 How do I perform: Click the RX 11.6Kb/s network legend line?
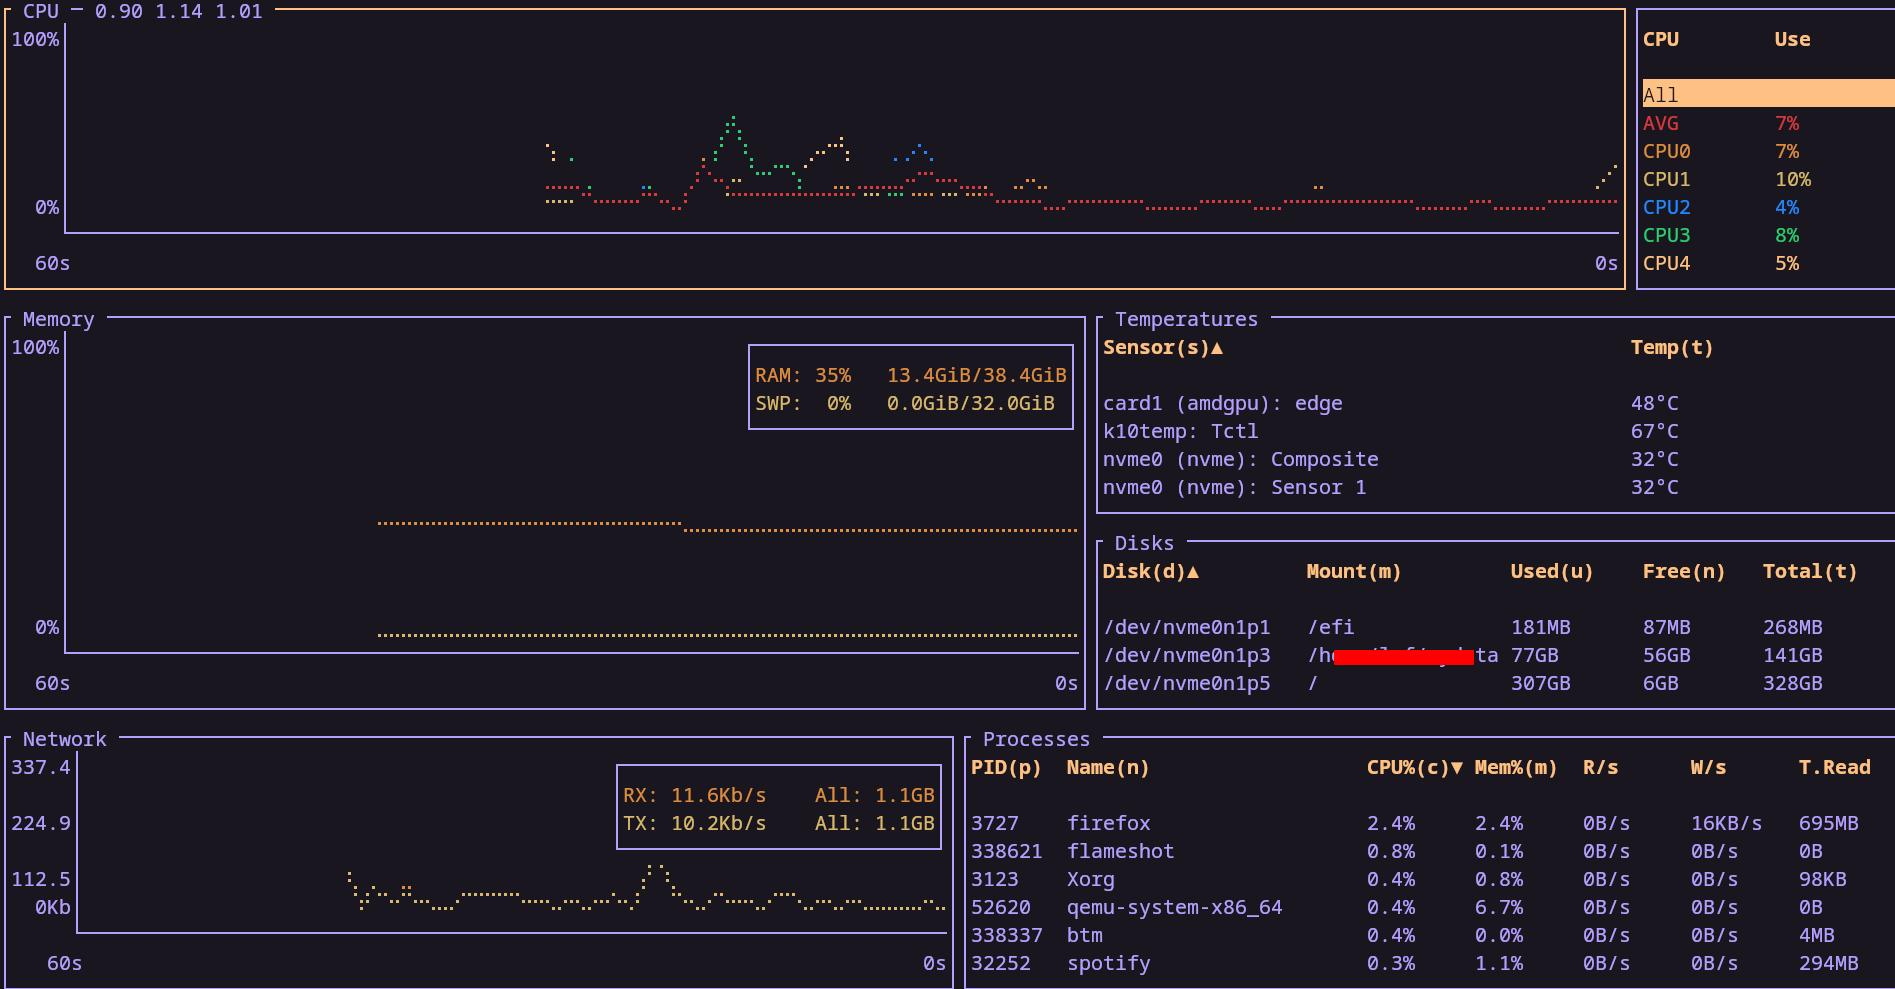point(778,795)
